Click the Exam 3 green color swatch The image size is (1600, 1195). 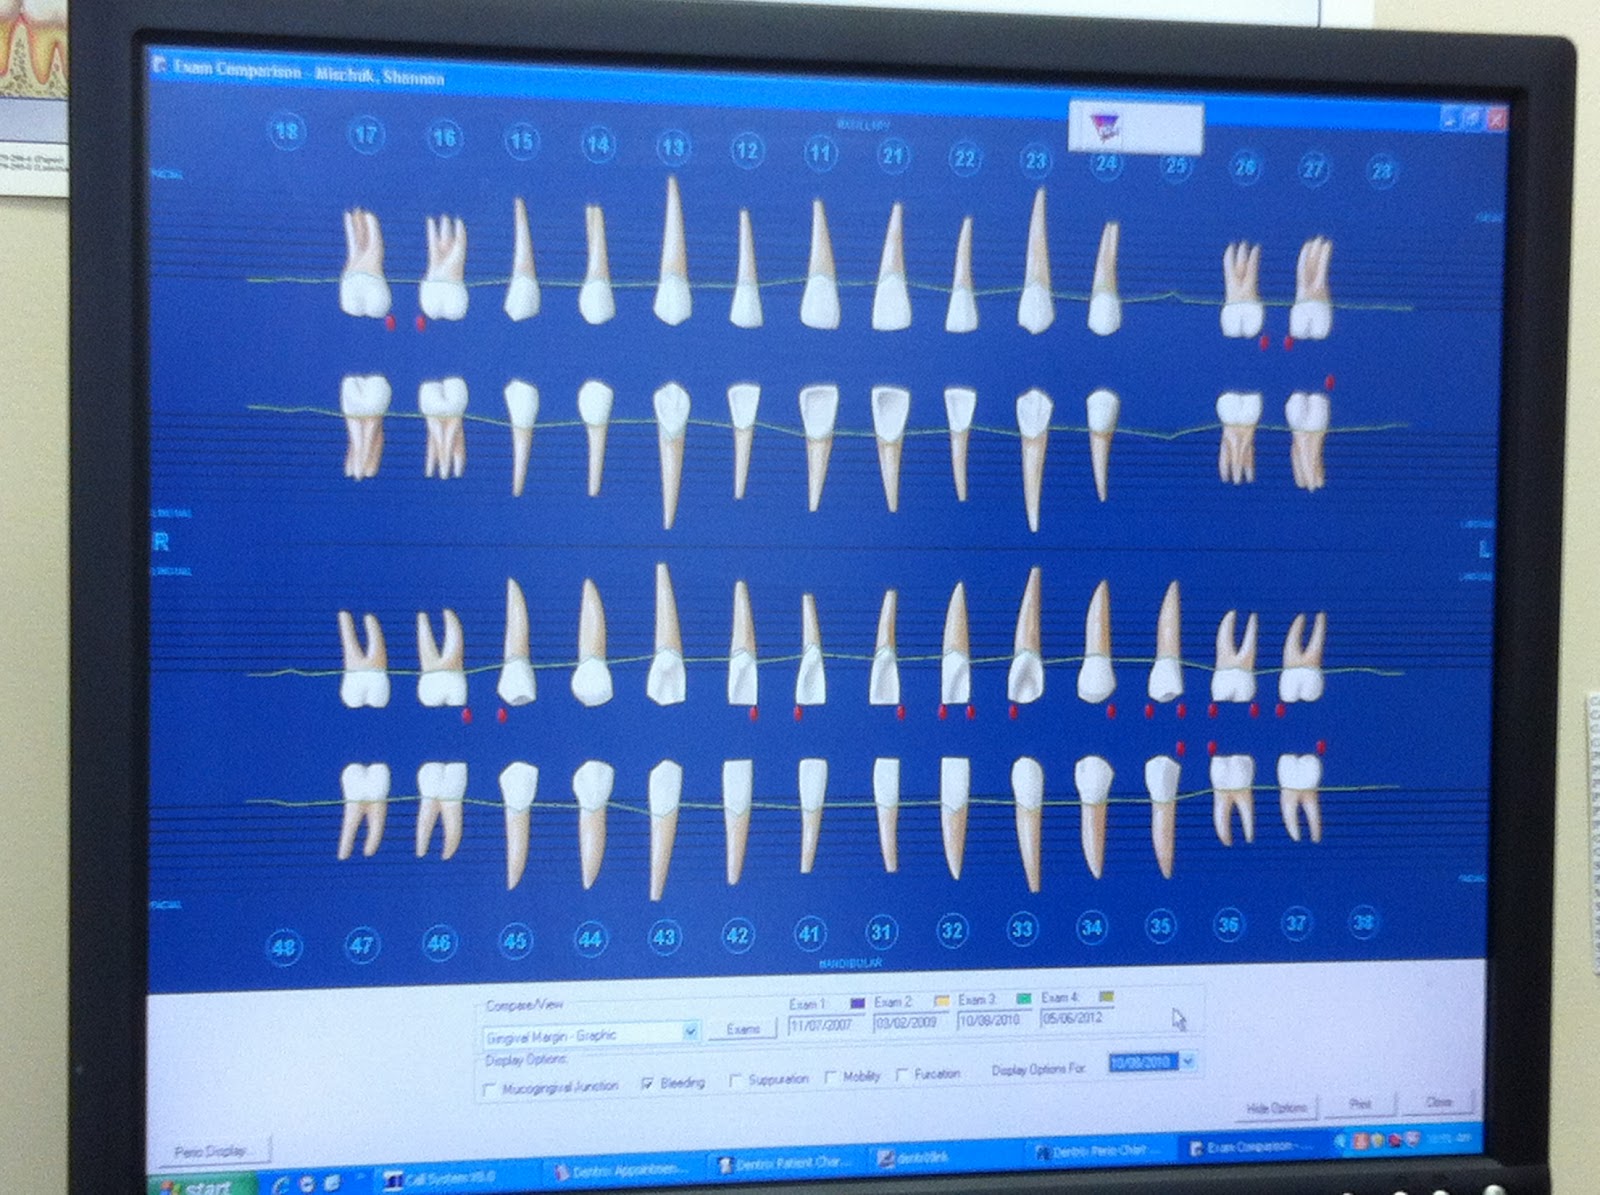click(1023, 999)
